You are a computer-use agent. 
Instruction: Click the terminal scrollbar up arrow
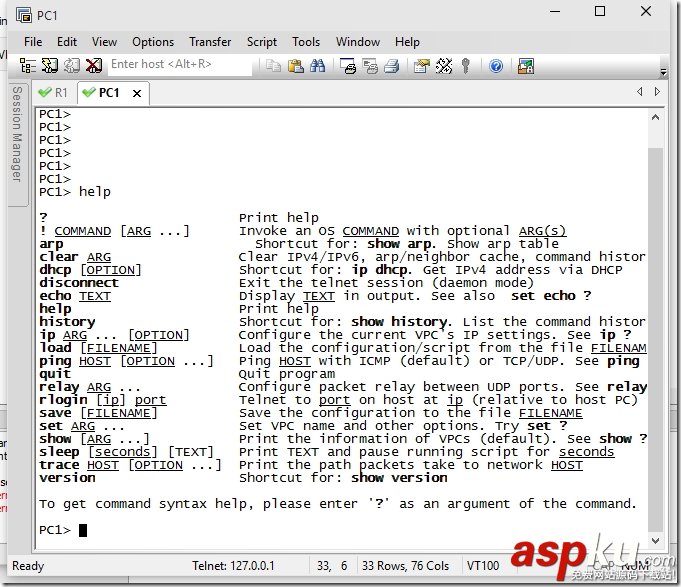[656, 117]
